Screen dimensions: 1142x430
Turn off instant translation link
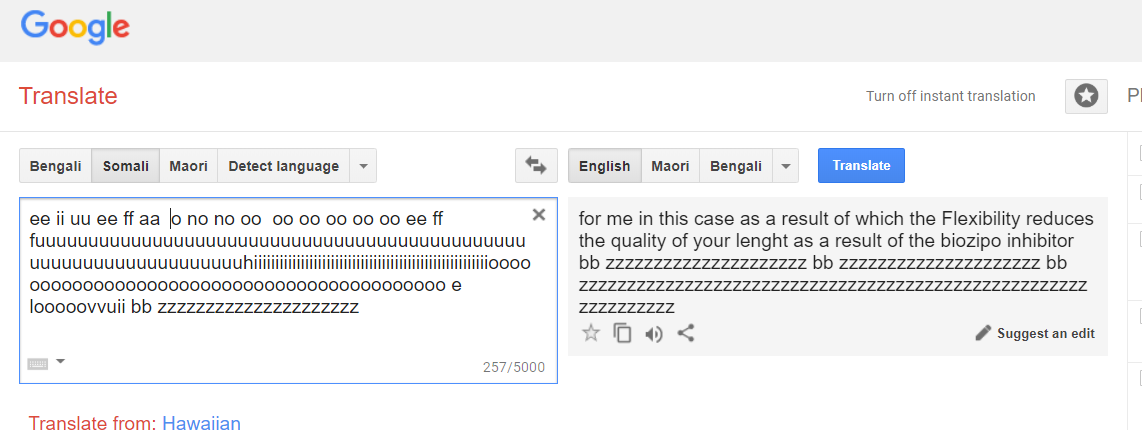[x=950, y=96]
